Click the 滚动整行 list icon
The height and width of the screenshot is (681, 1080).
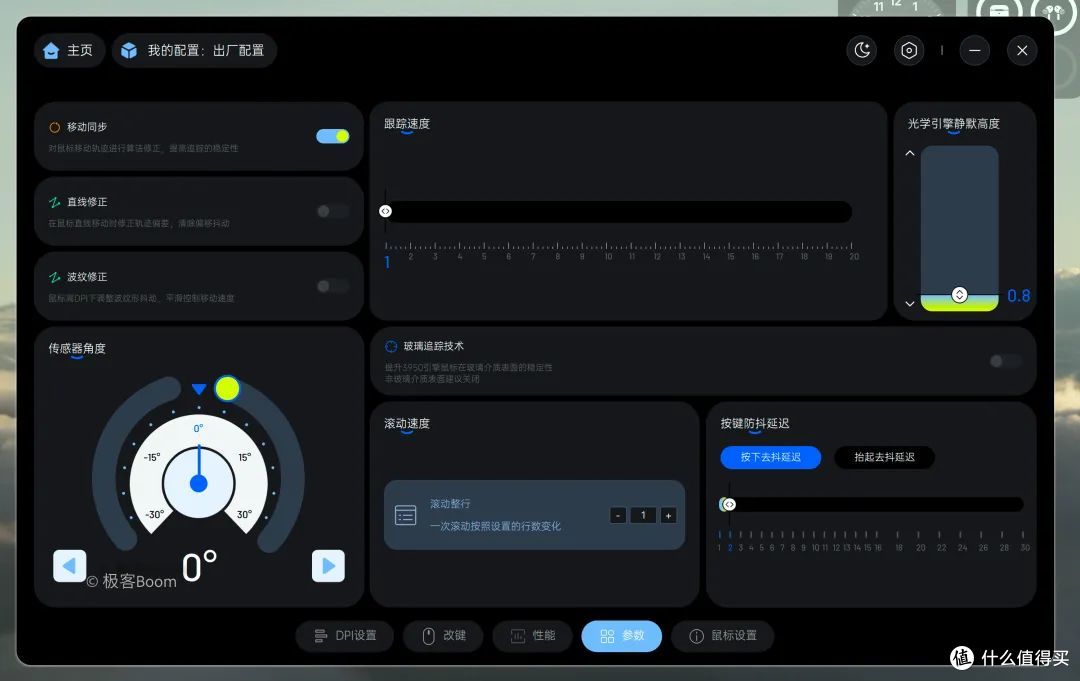(x=406, y=515)
